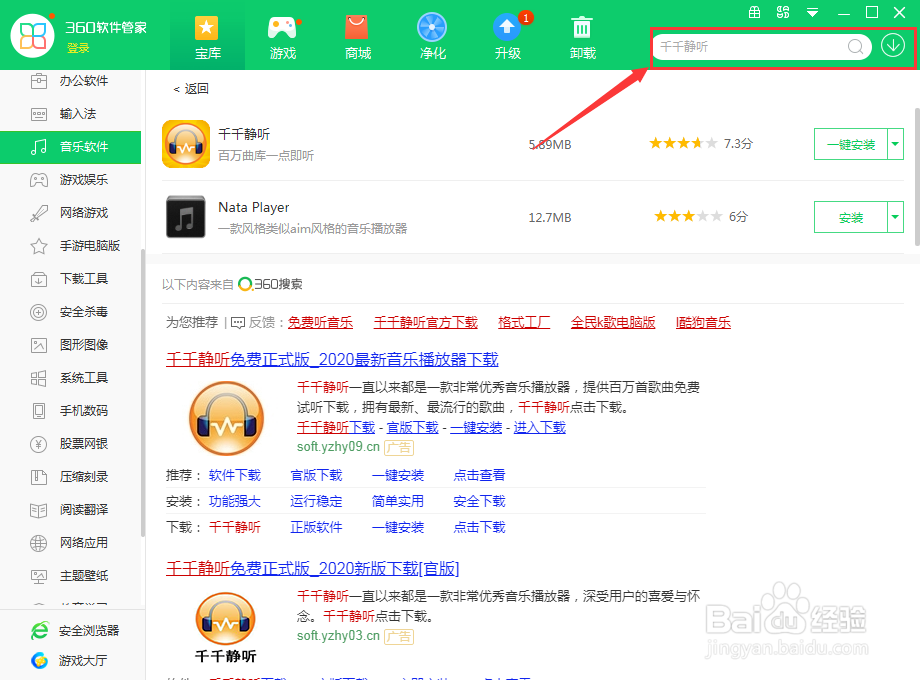Click 正版软件 in the 下载 row

(x=316, y=527)
